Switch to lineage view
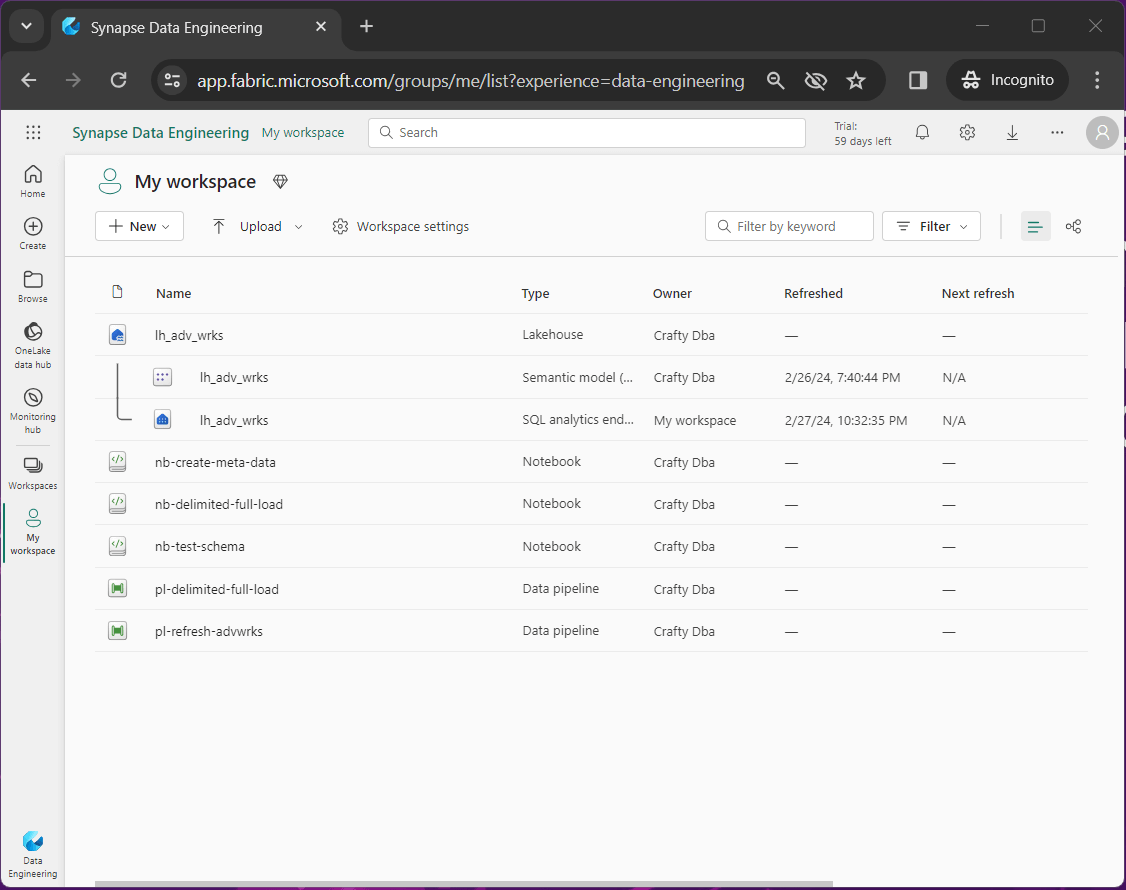 coord(1073,226)
